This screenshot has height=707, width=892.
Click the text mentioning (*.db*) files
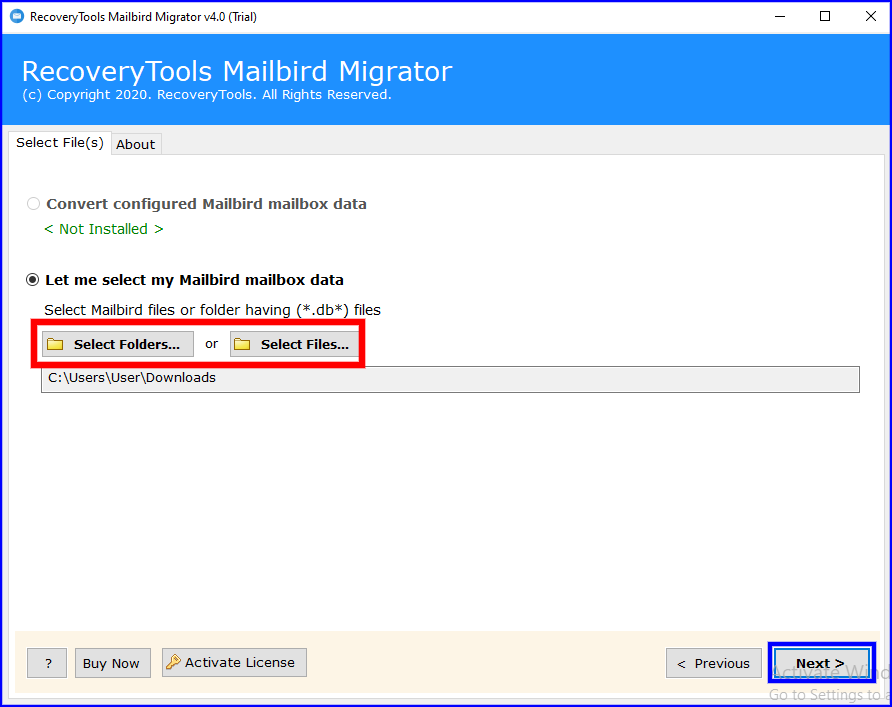point(212,310)
